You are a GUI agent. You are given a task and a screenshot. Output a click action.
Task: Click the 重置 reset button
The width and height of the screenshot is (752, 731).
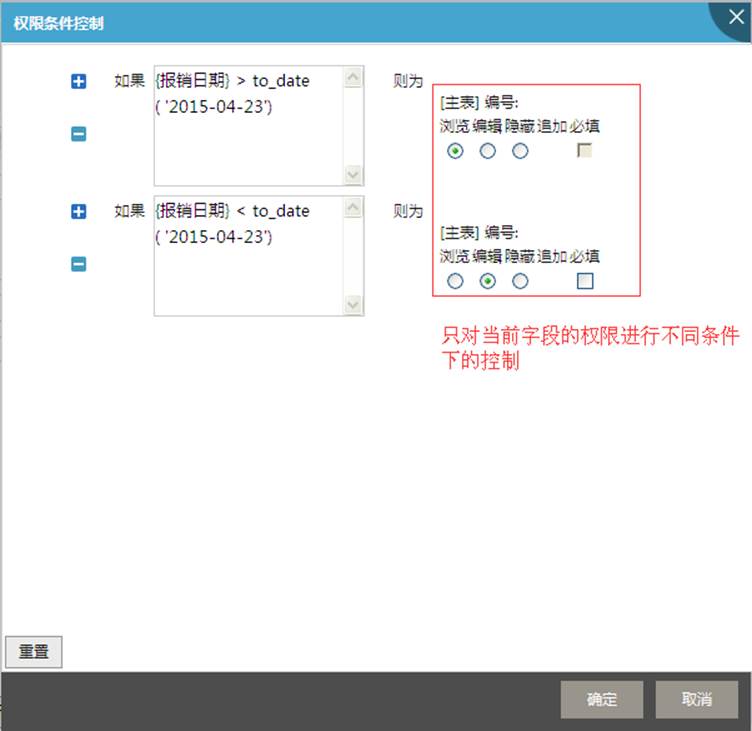pyautogui.click(x=34, y=652)
